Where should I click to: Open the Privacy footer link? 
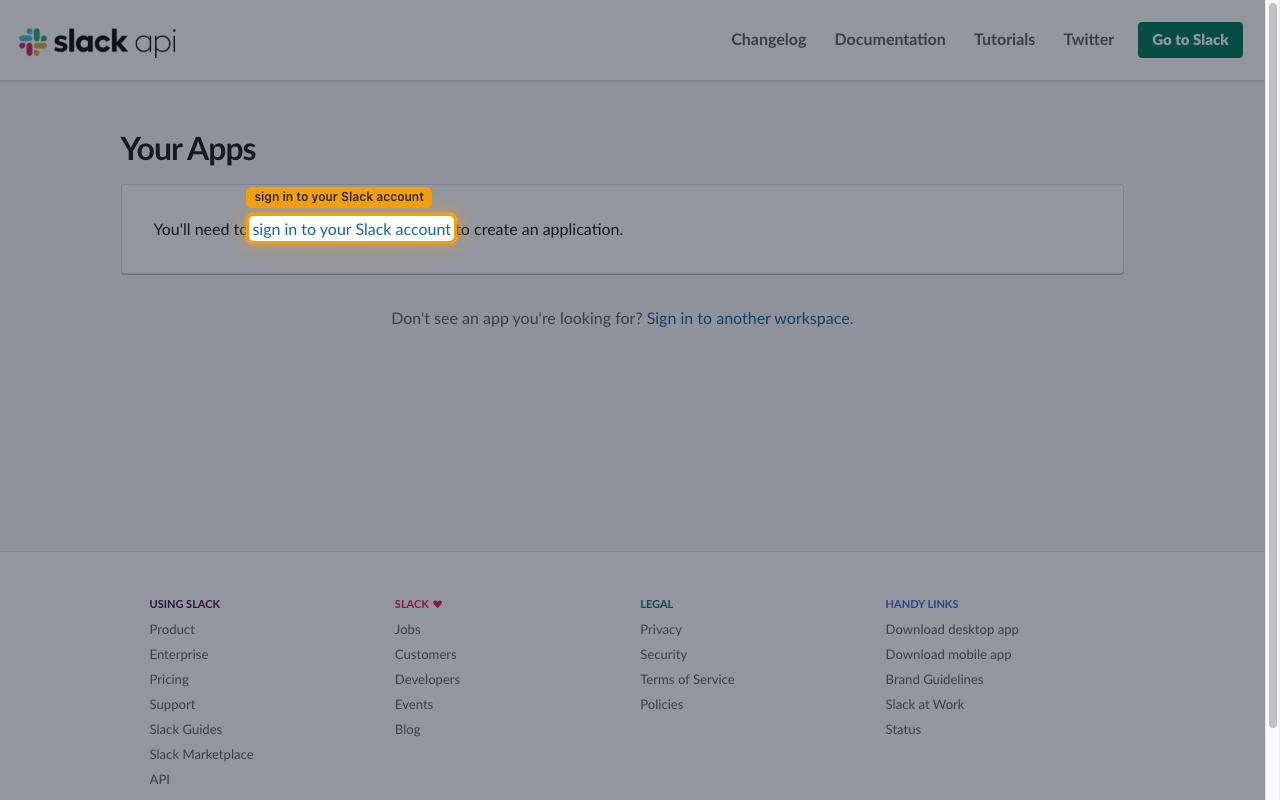[x=661, y=629]
